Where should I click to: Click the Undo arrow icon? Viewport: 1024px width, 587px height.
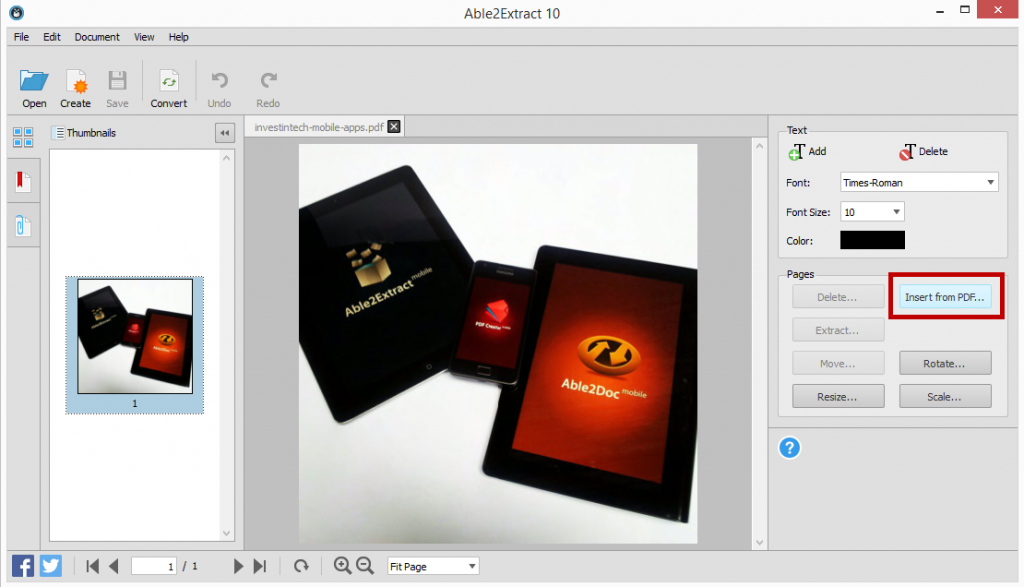(219, 81)
